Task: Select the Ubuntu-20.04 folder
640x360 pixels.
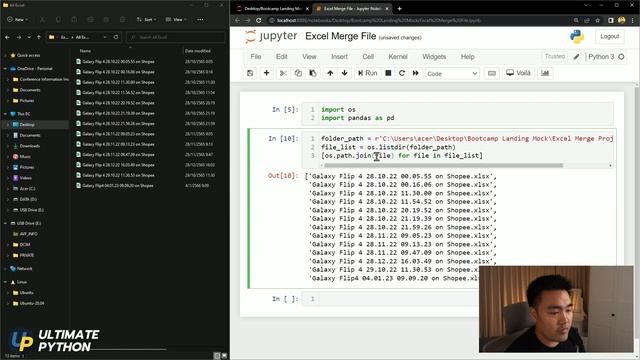Action: pyautogui.click(x=31, y=303)
